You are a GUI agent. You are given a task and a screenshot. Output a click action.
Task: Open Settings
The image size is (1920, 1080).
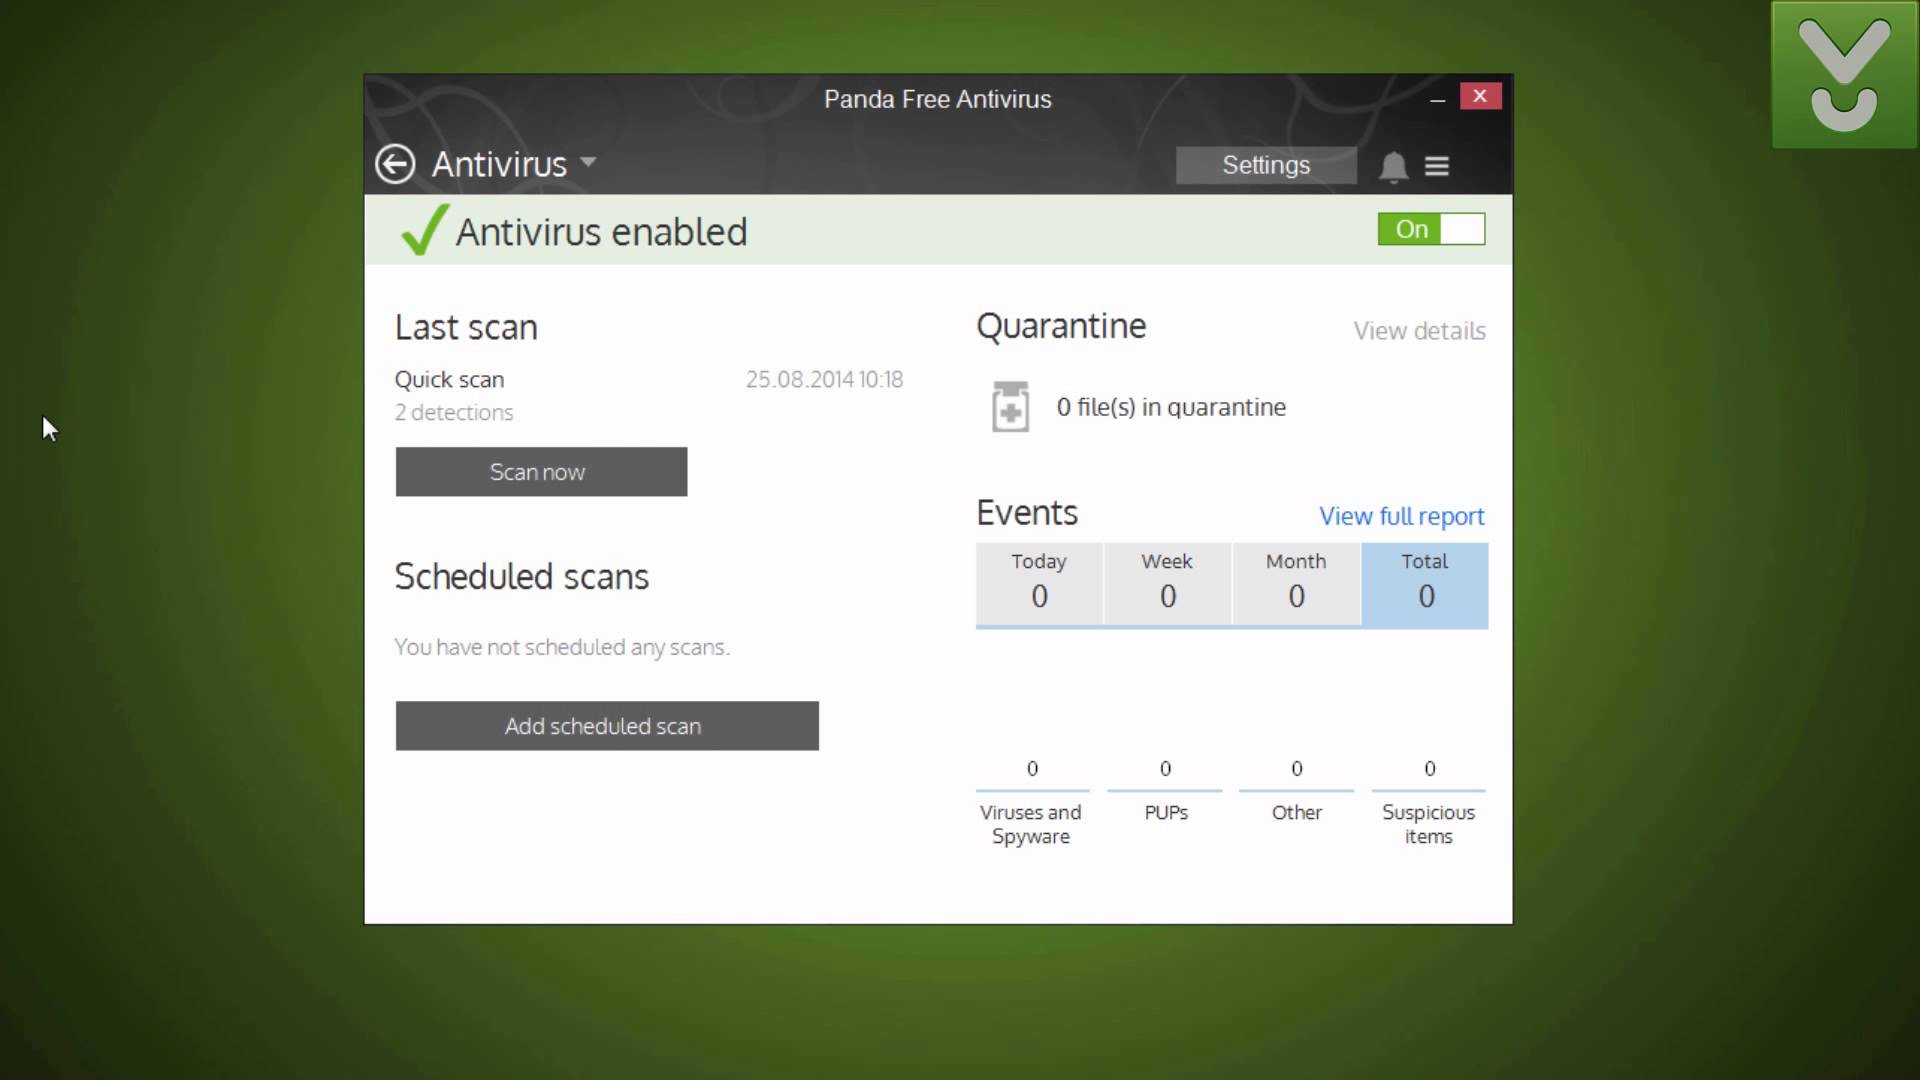tap(1266, 165)
